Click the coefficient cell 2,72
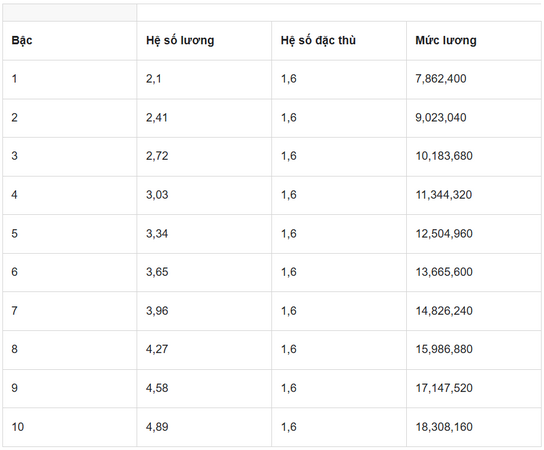 204,157
